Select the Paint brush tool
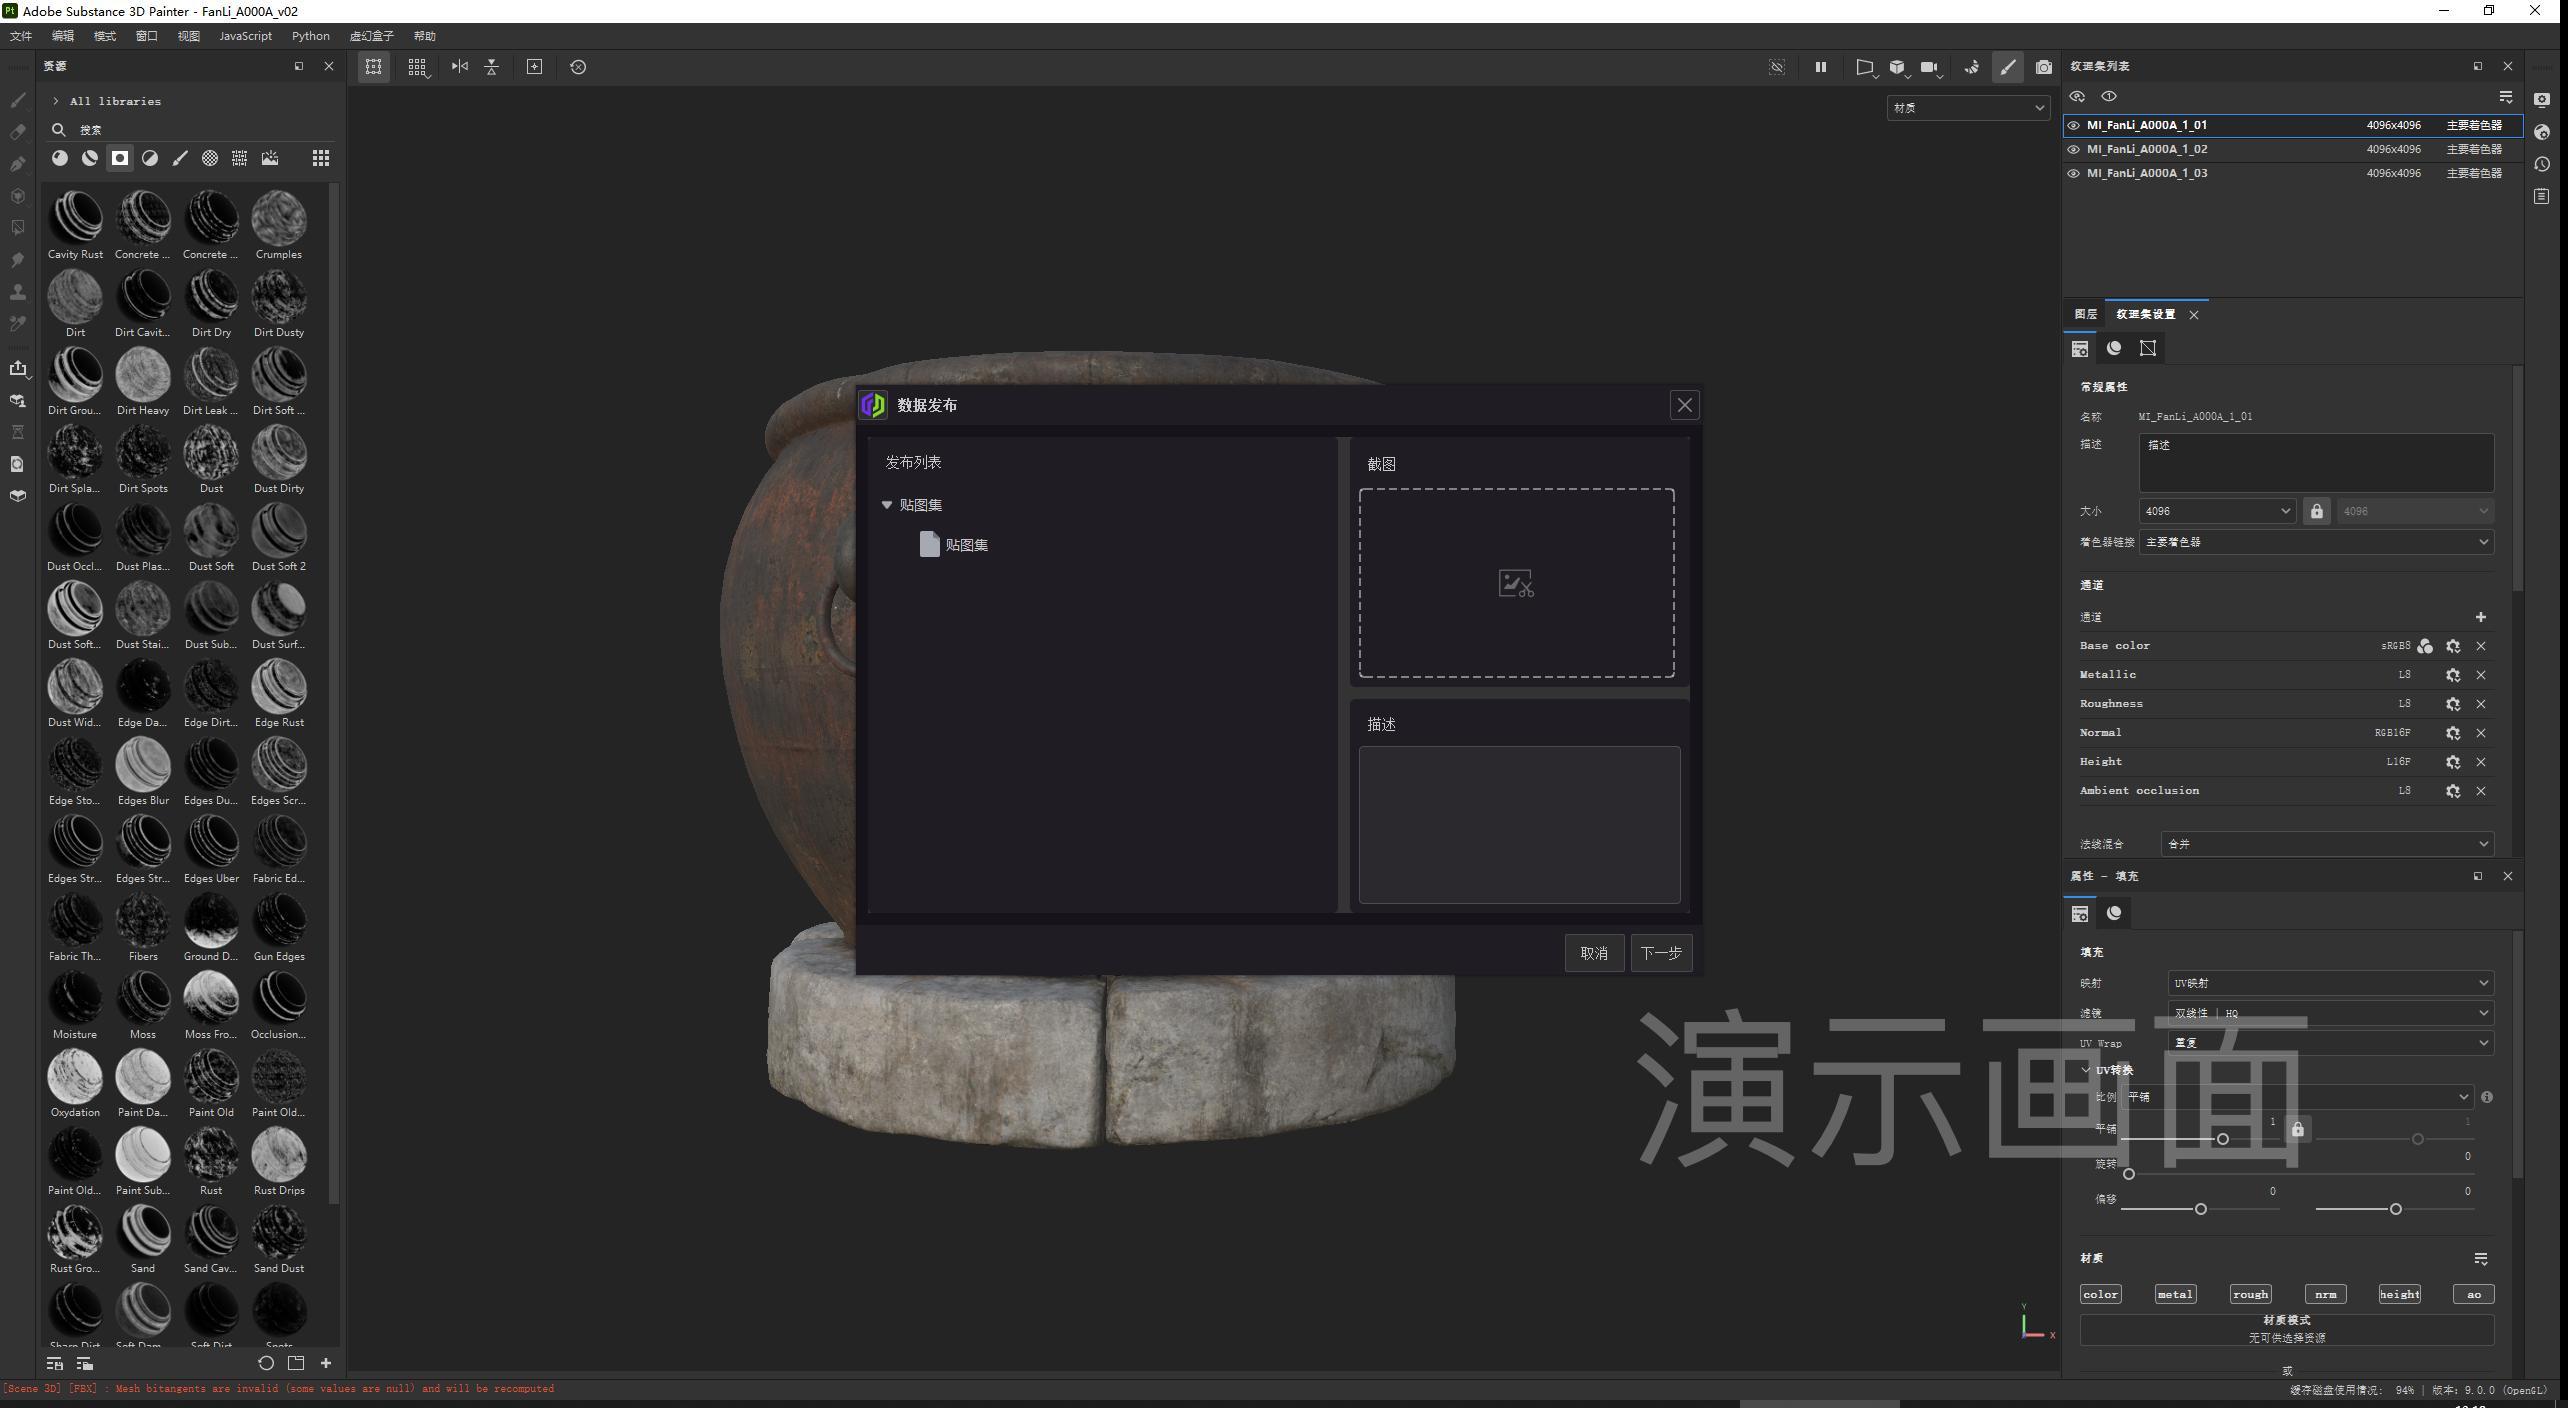The image size is (2568, 1408). [18, 100]
